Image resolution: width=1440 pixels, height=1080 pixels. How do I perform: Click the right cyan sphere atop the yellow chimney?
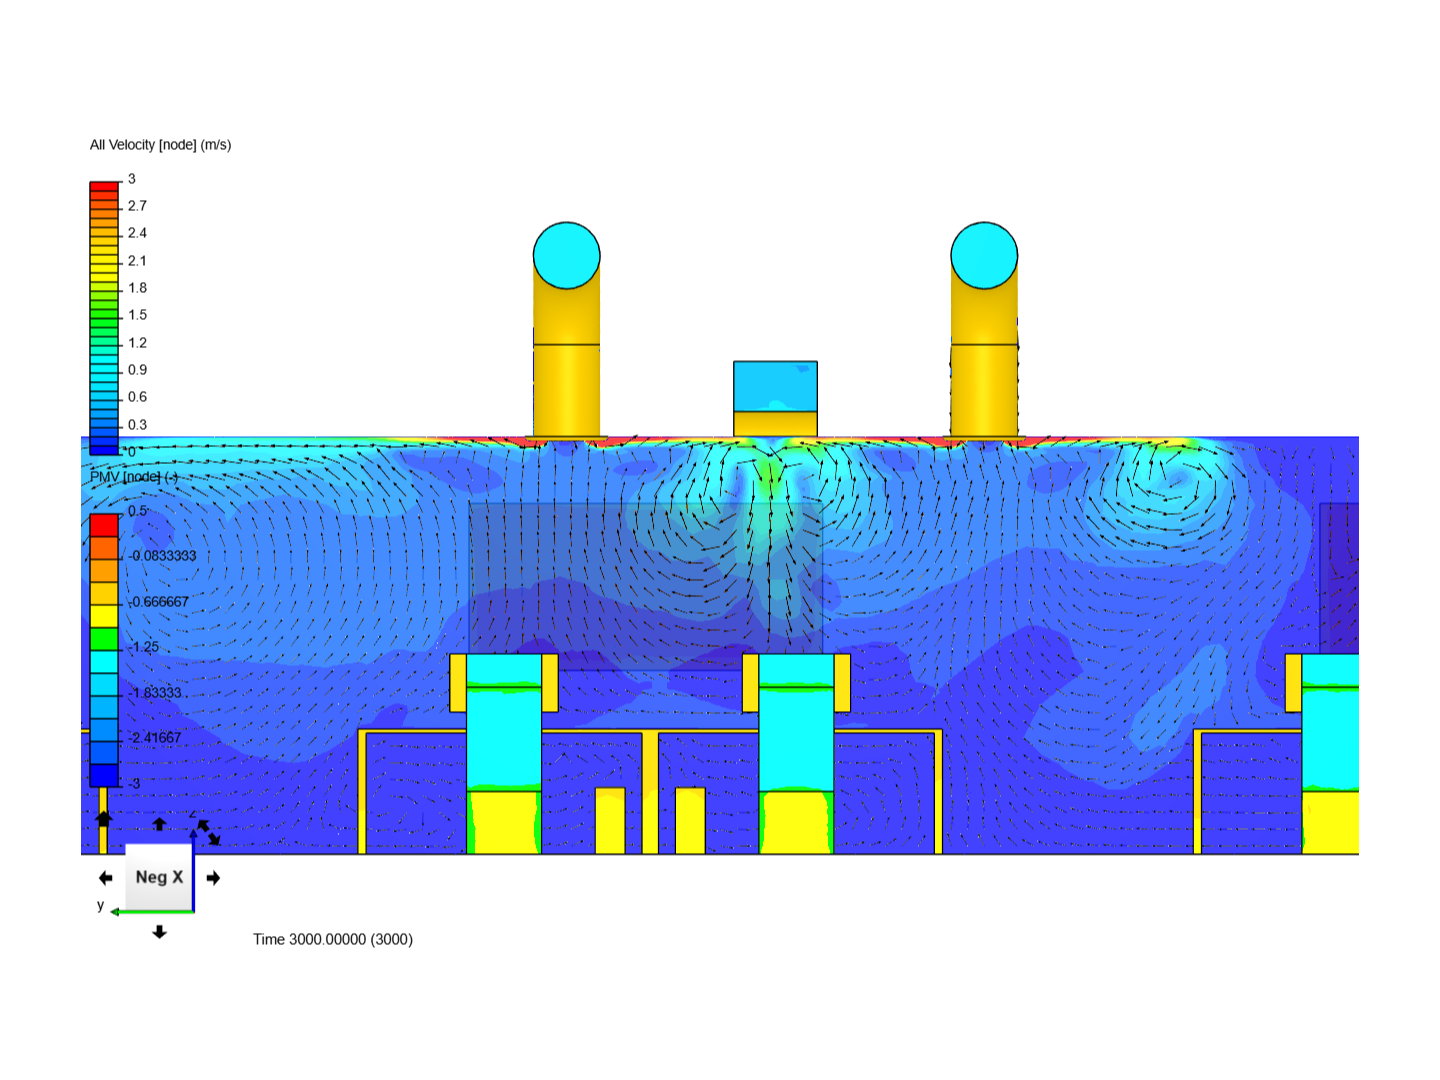984,254
